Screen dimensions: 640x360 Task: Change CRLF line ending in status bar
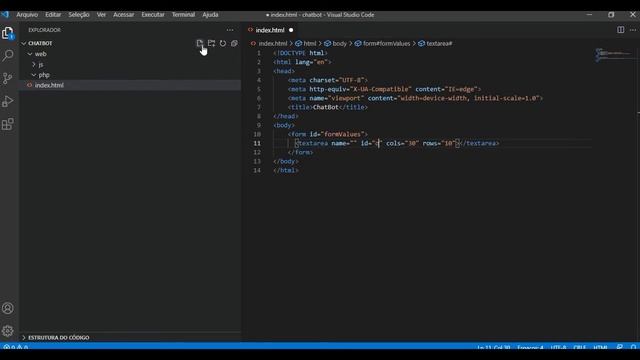click(580, 347)
